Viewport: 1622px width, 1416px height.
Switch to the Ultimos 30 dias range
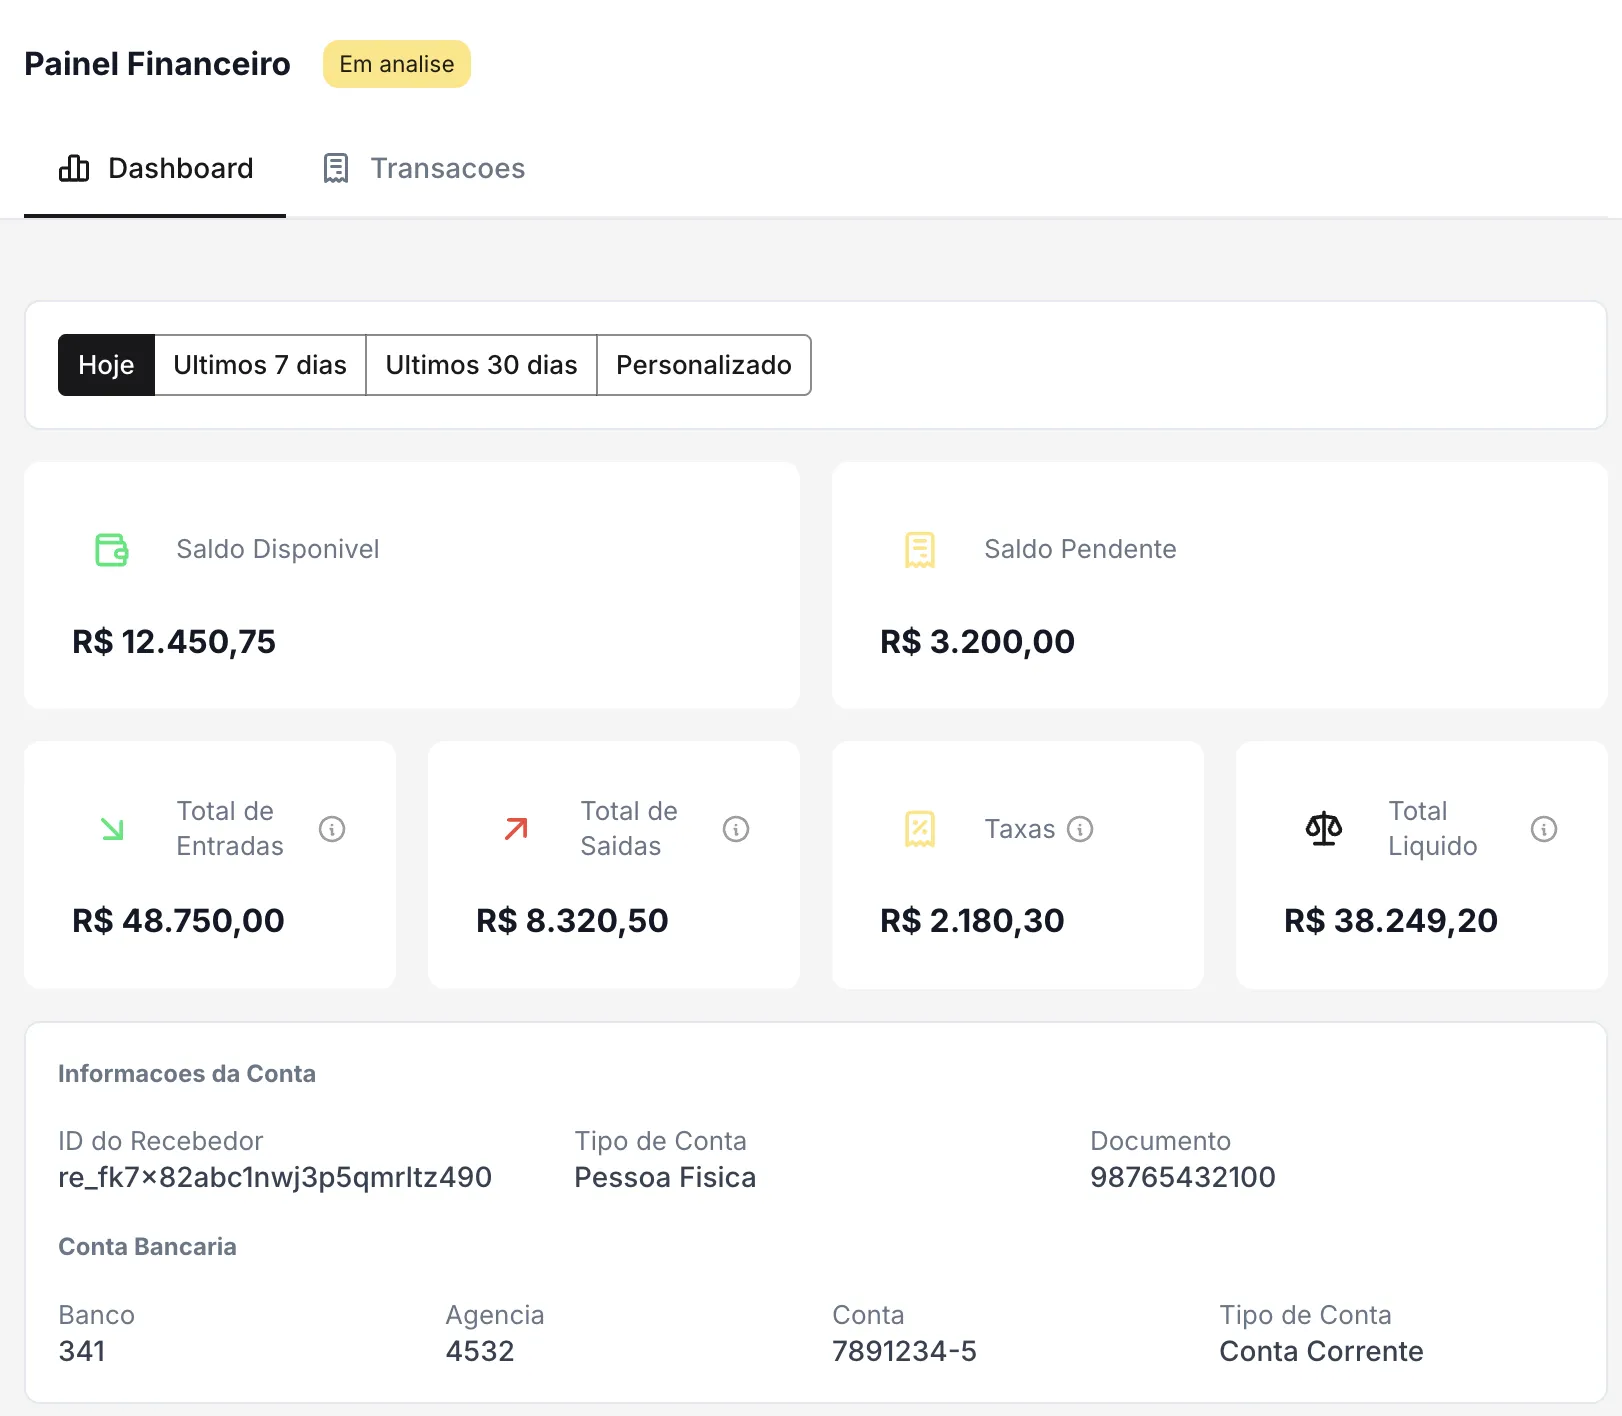point(482,365)
